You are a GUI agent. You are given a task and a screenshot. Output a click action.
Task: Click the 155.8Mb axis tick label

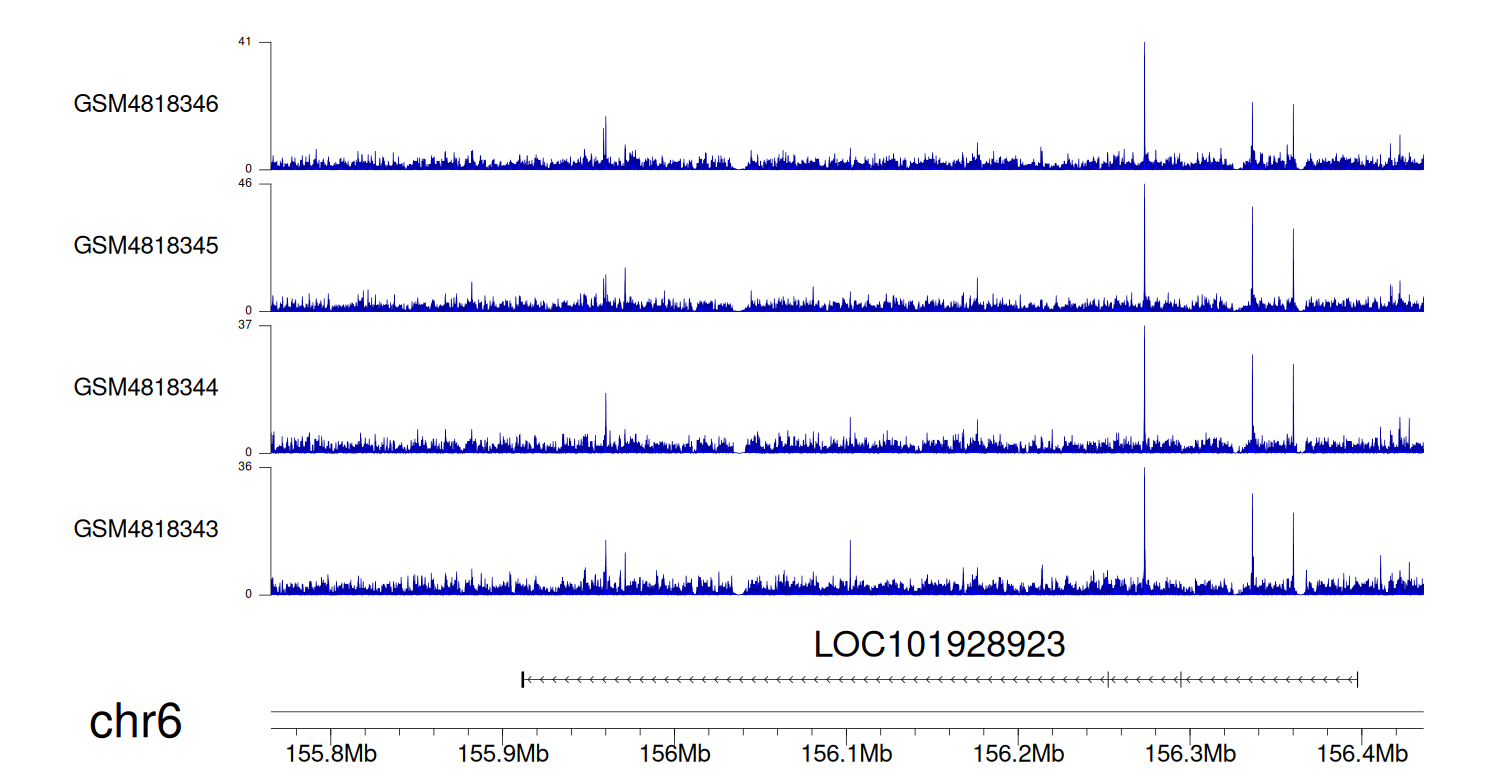(x=331, y=753)
